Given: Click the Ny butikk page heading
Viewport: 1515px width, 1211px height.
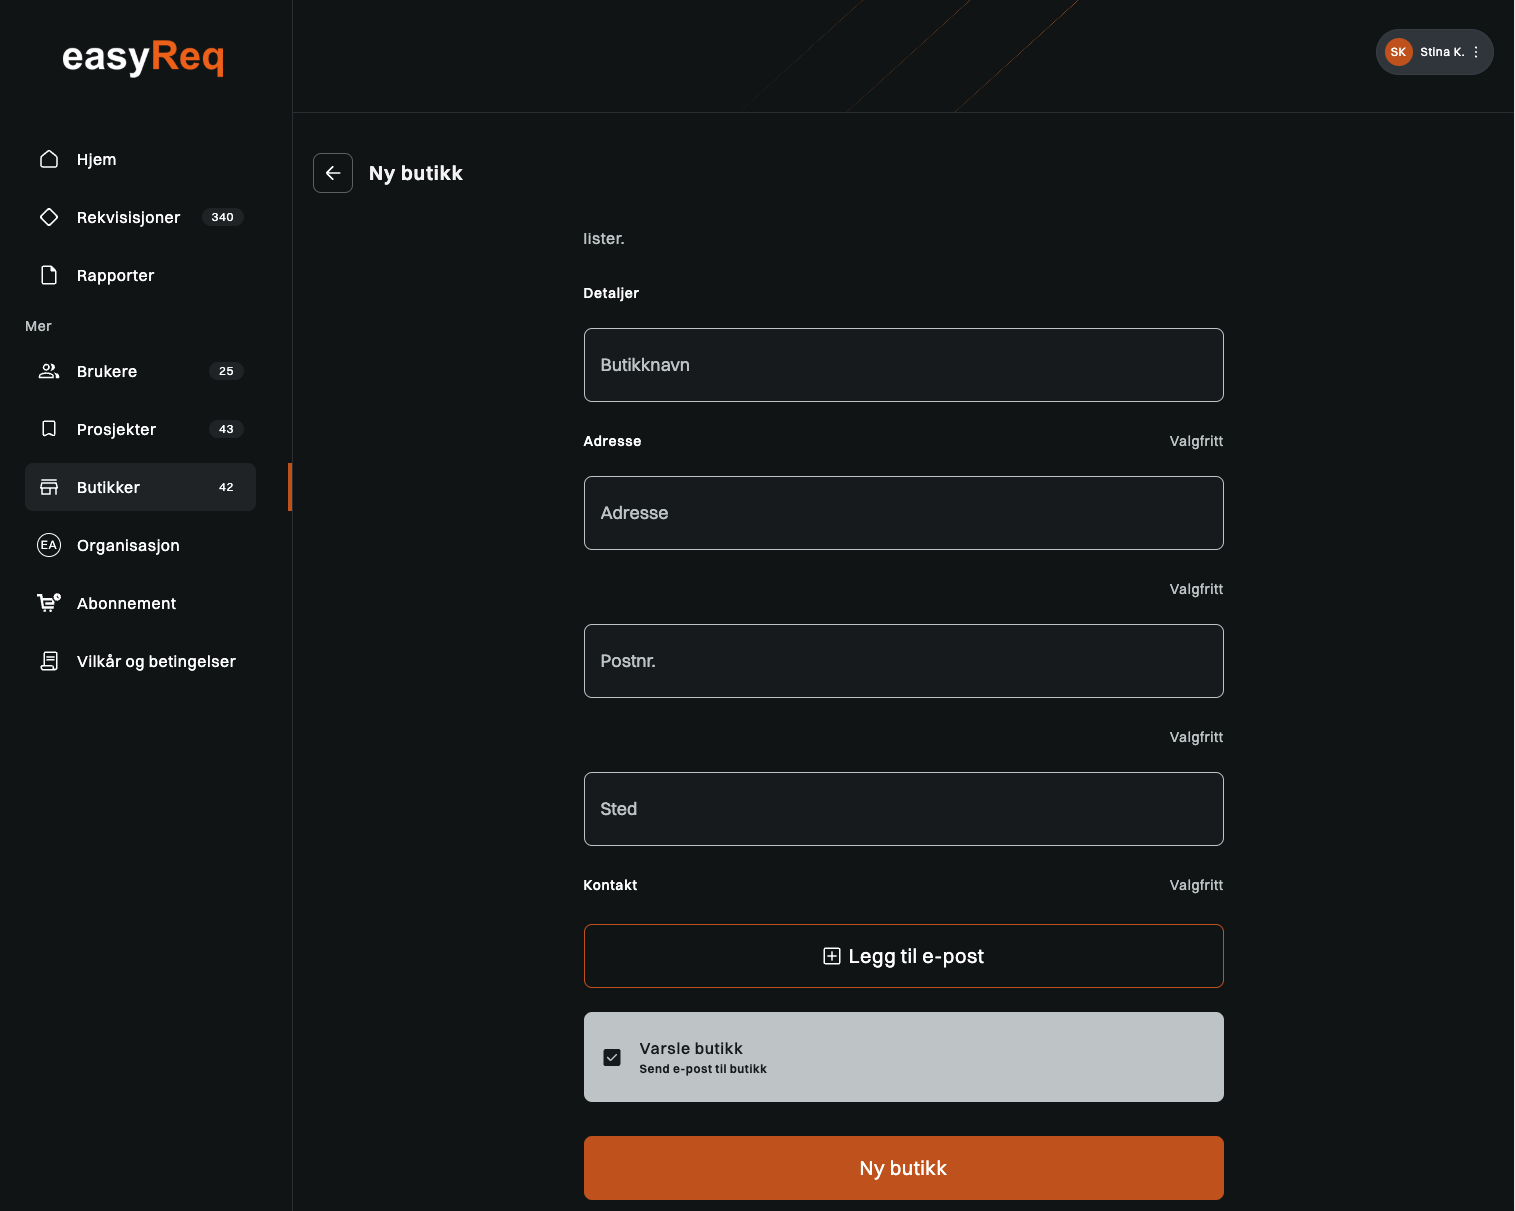Looking at the screenshot, I should tap(416, 173).
